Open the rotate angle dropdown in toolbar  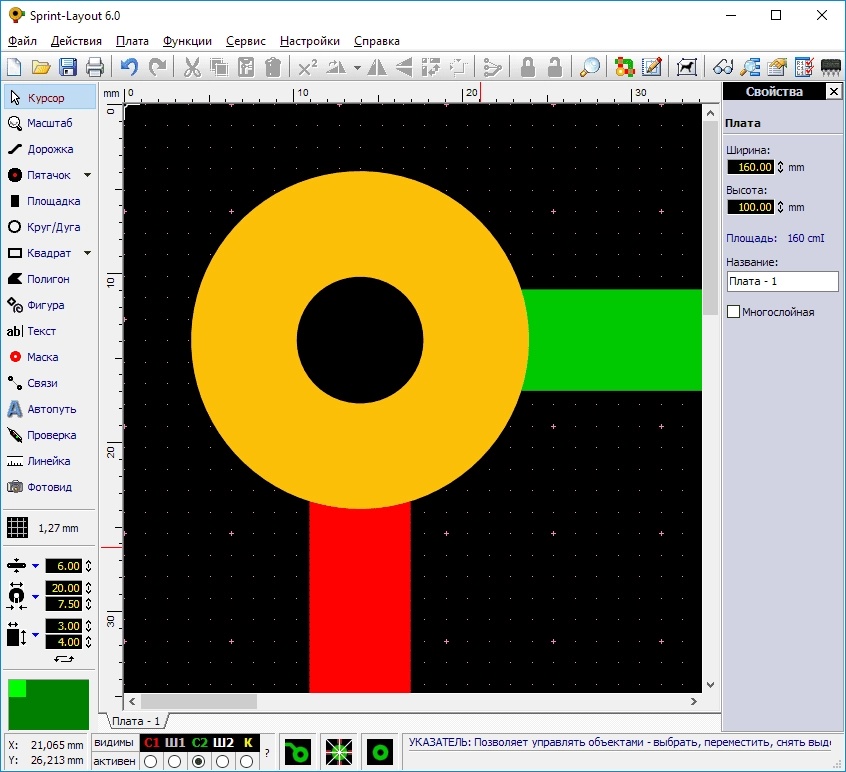[357, 68]
